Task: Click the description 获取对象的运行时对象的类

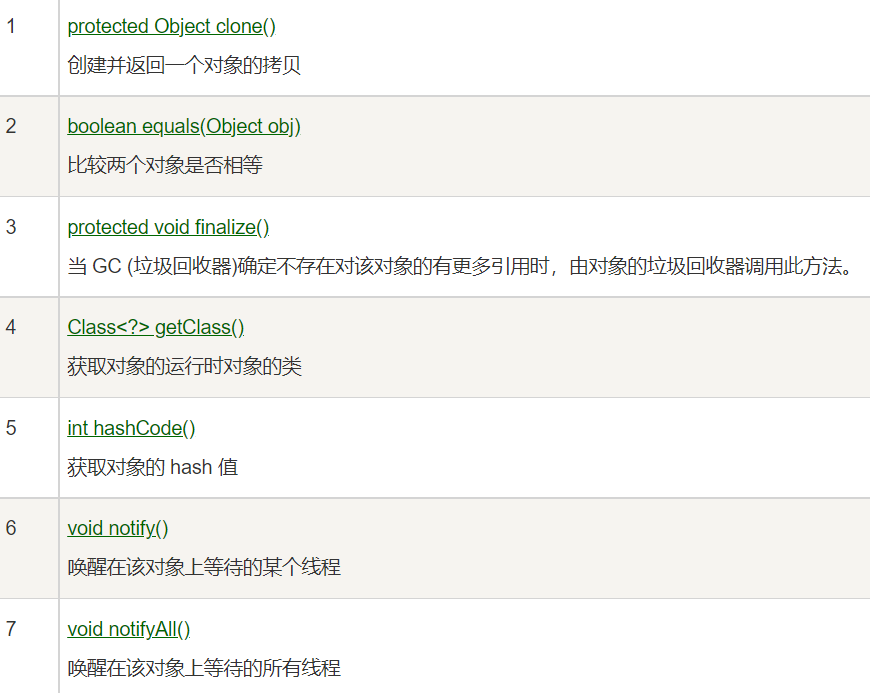Action: click(x=184, y=367)
